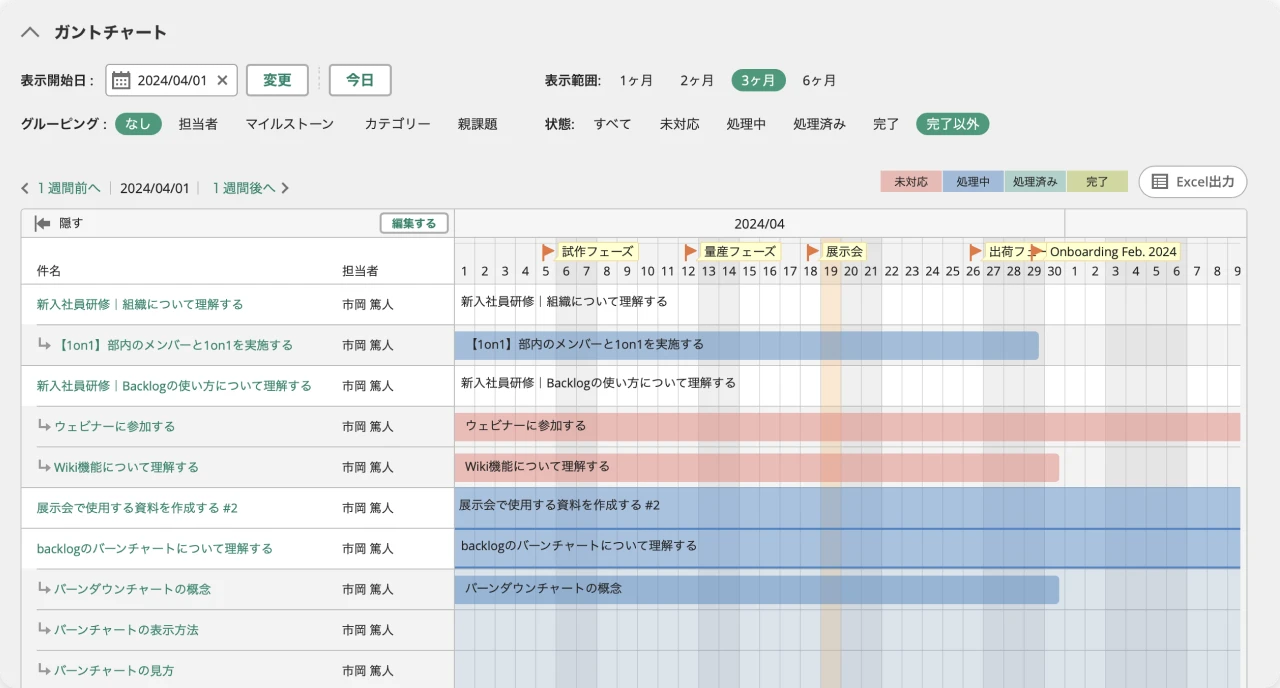The height and width of the screenshot is (688, 1280).
Task: Click the 未対応 red legend swatch
Action: coord(911,182)
